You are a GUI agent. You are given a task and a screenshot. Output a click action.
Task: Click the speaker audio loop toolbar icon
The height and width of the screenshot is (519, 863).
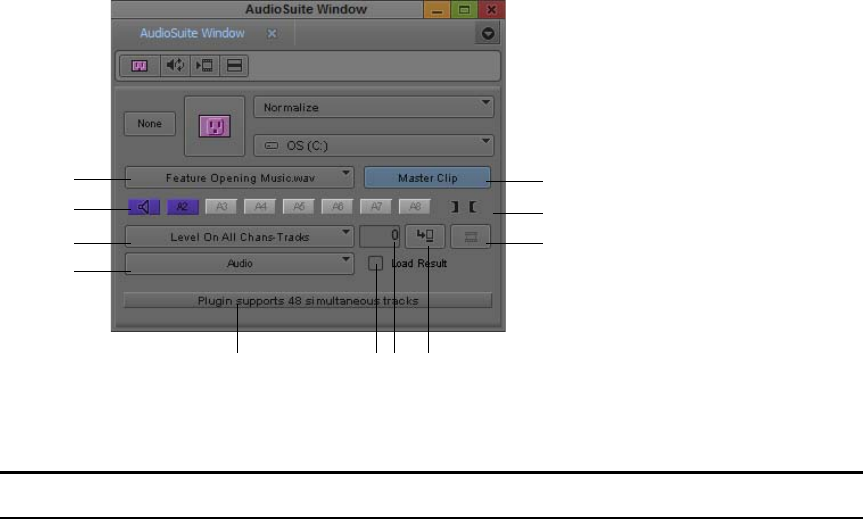tap(176, 65)
